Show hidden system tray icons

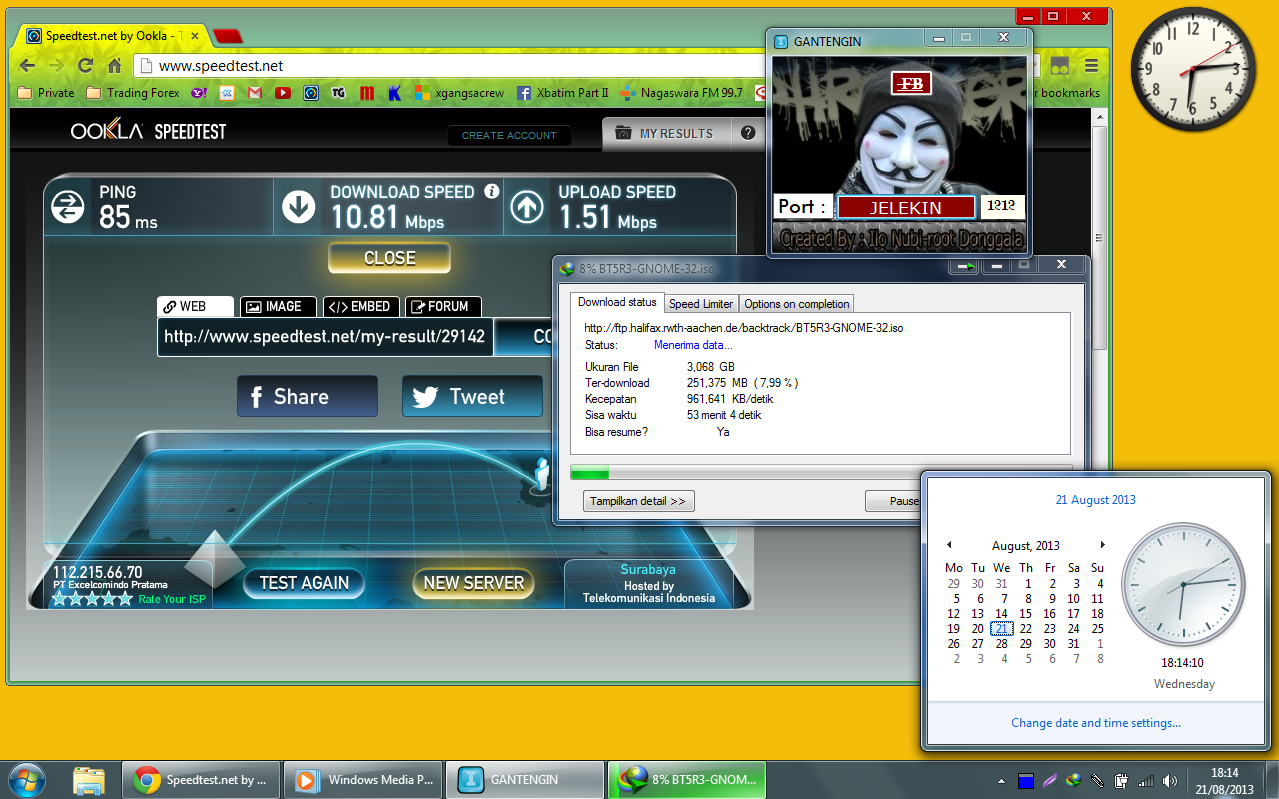pos(1002,780)
